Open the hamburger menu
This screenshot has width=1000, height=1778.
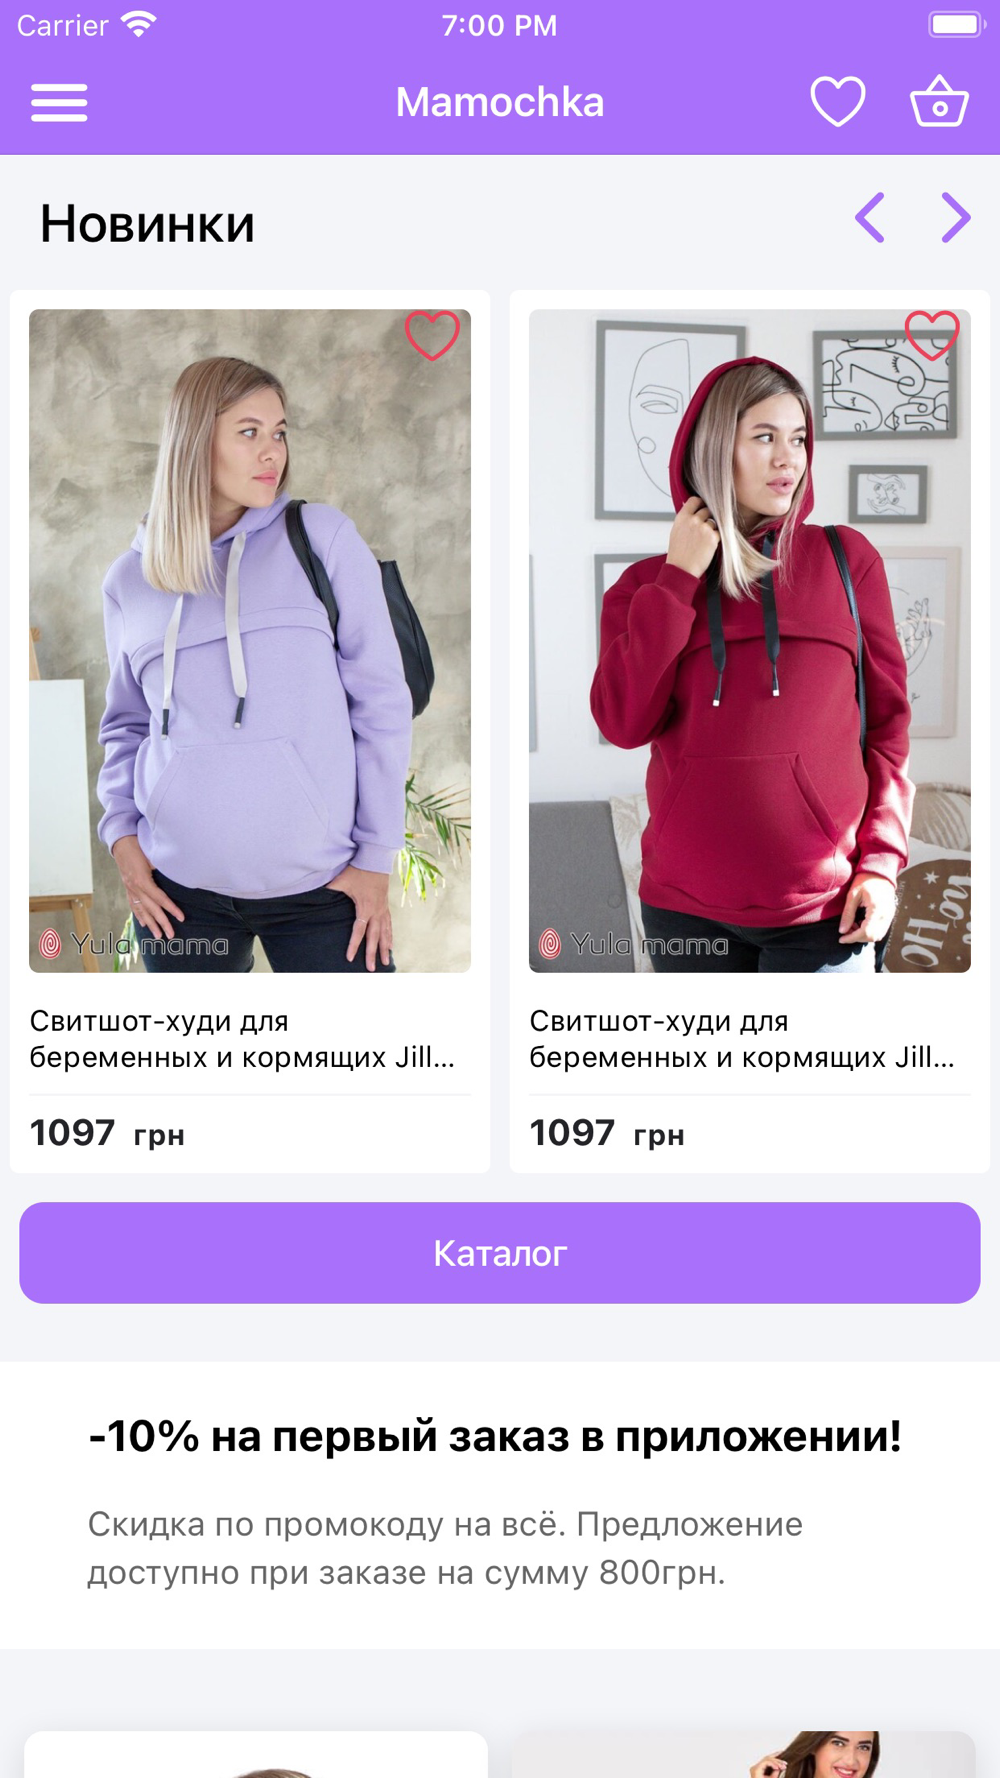point(59,102)
